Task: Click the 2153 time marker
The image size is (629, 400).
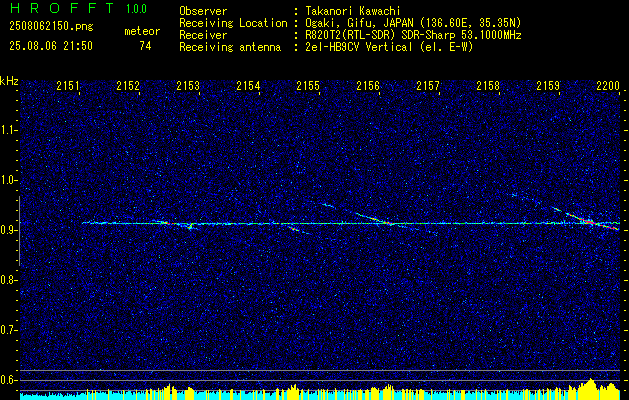Action: tap(188, 86)
